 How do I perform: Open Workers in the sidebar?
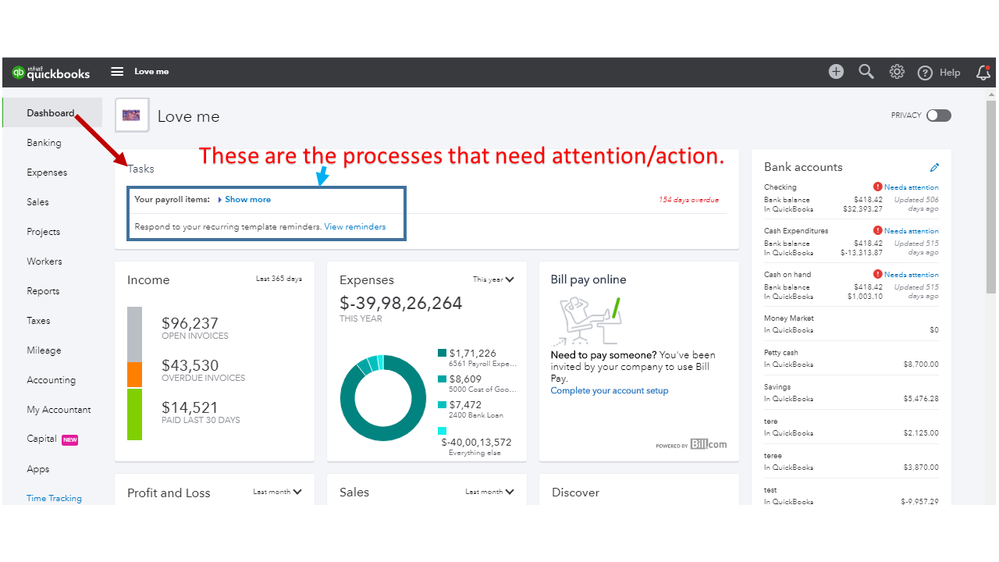(x=44, y=261)
